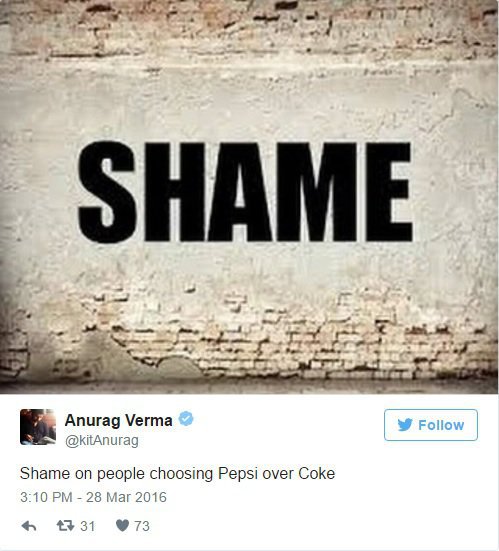
Task: Click the word SHAME in the image
Action: 245,192
